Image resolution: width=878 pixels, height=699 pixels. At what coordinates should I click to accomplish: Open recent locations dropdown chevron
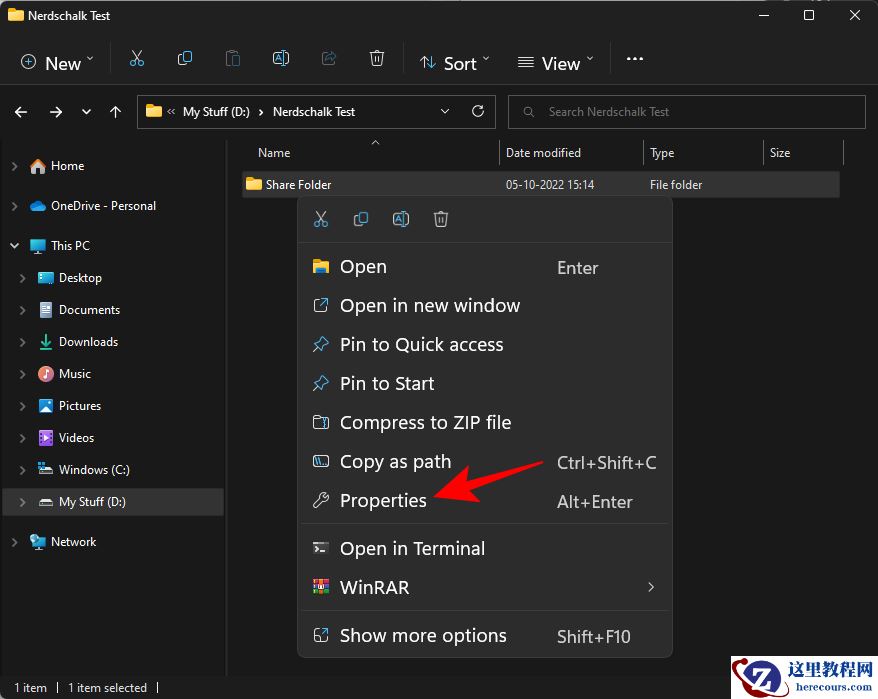coord(86,112)
